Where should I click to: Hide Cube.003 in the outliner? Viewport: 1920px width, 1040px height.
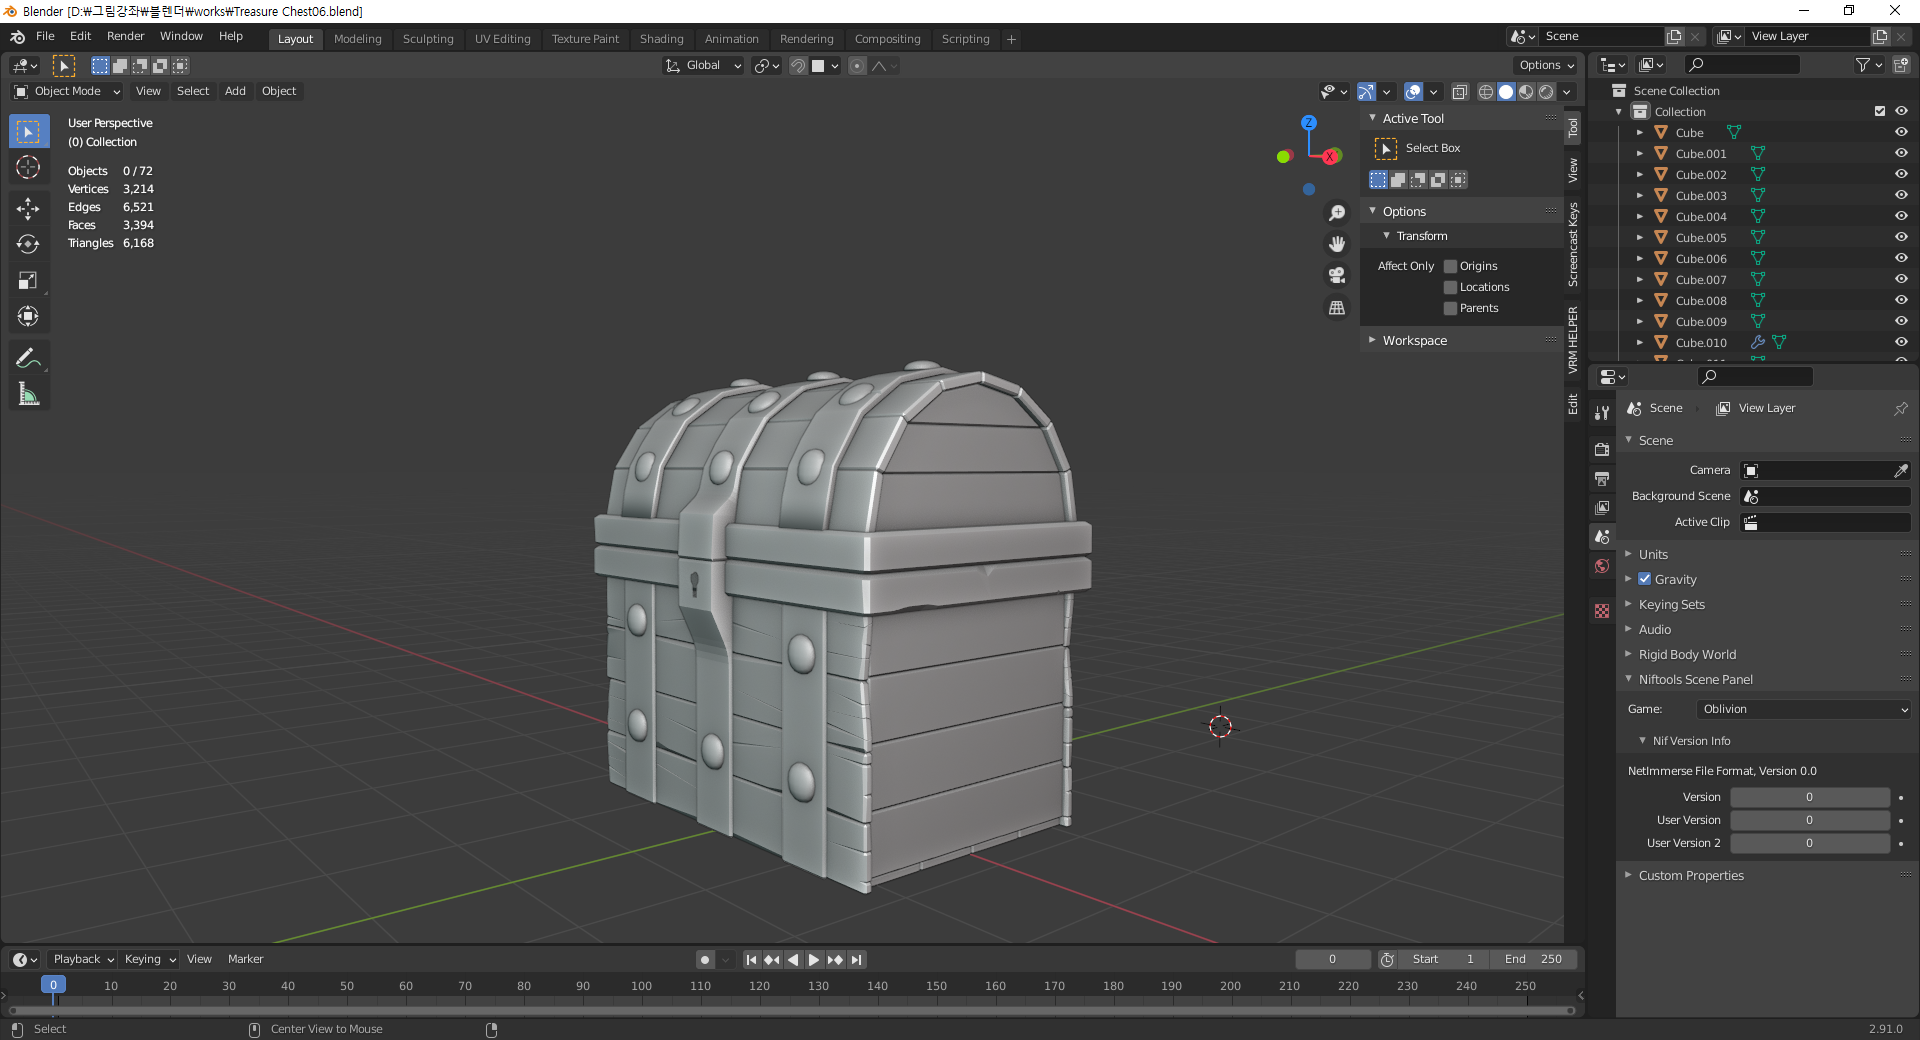1901,195
